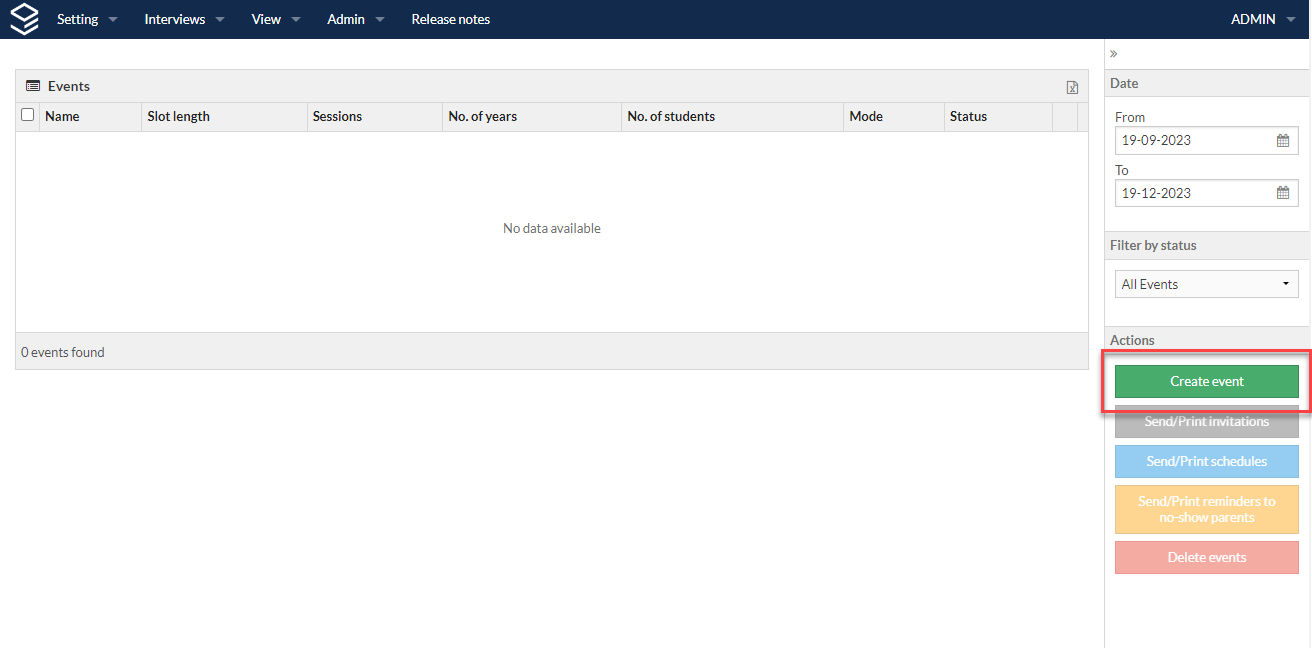Open the Setting menu
1312x648 pixels.
pyautogui.click(x=87, y=19)
